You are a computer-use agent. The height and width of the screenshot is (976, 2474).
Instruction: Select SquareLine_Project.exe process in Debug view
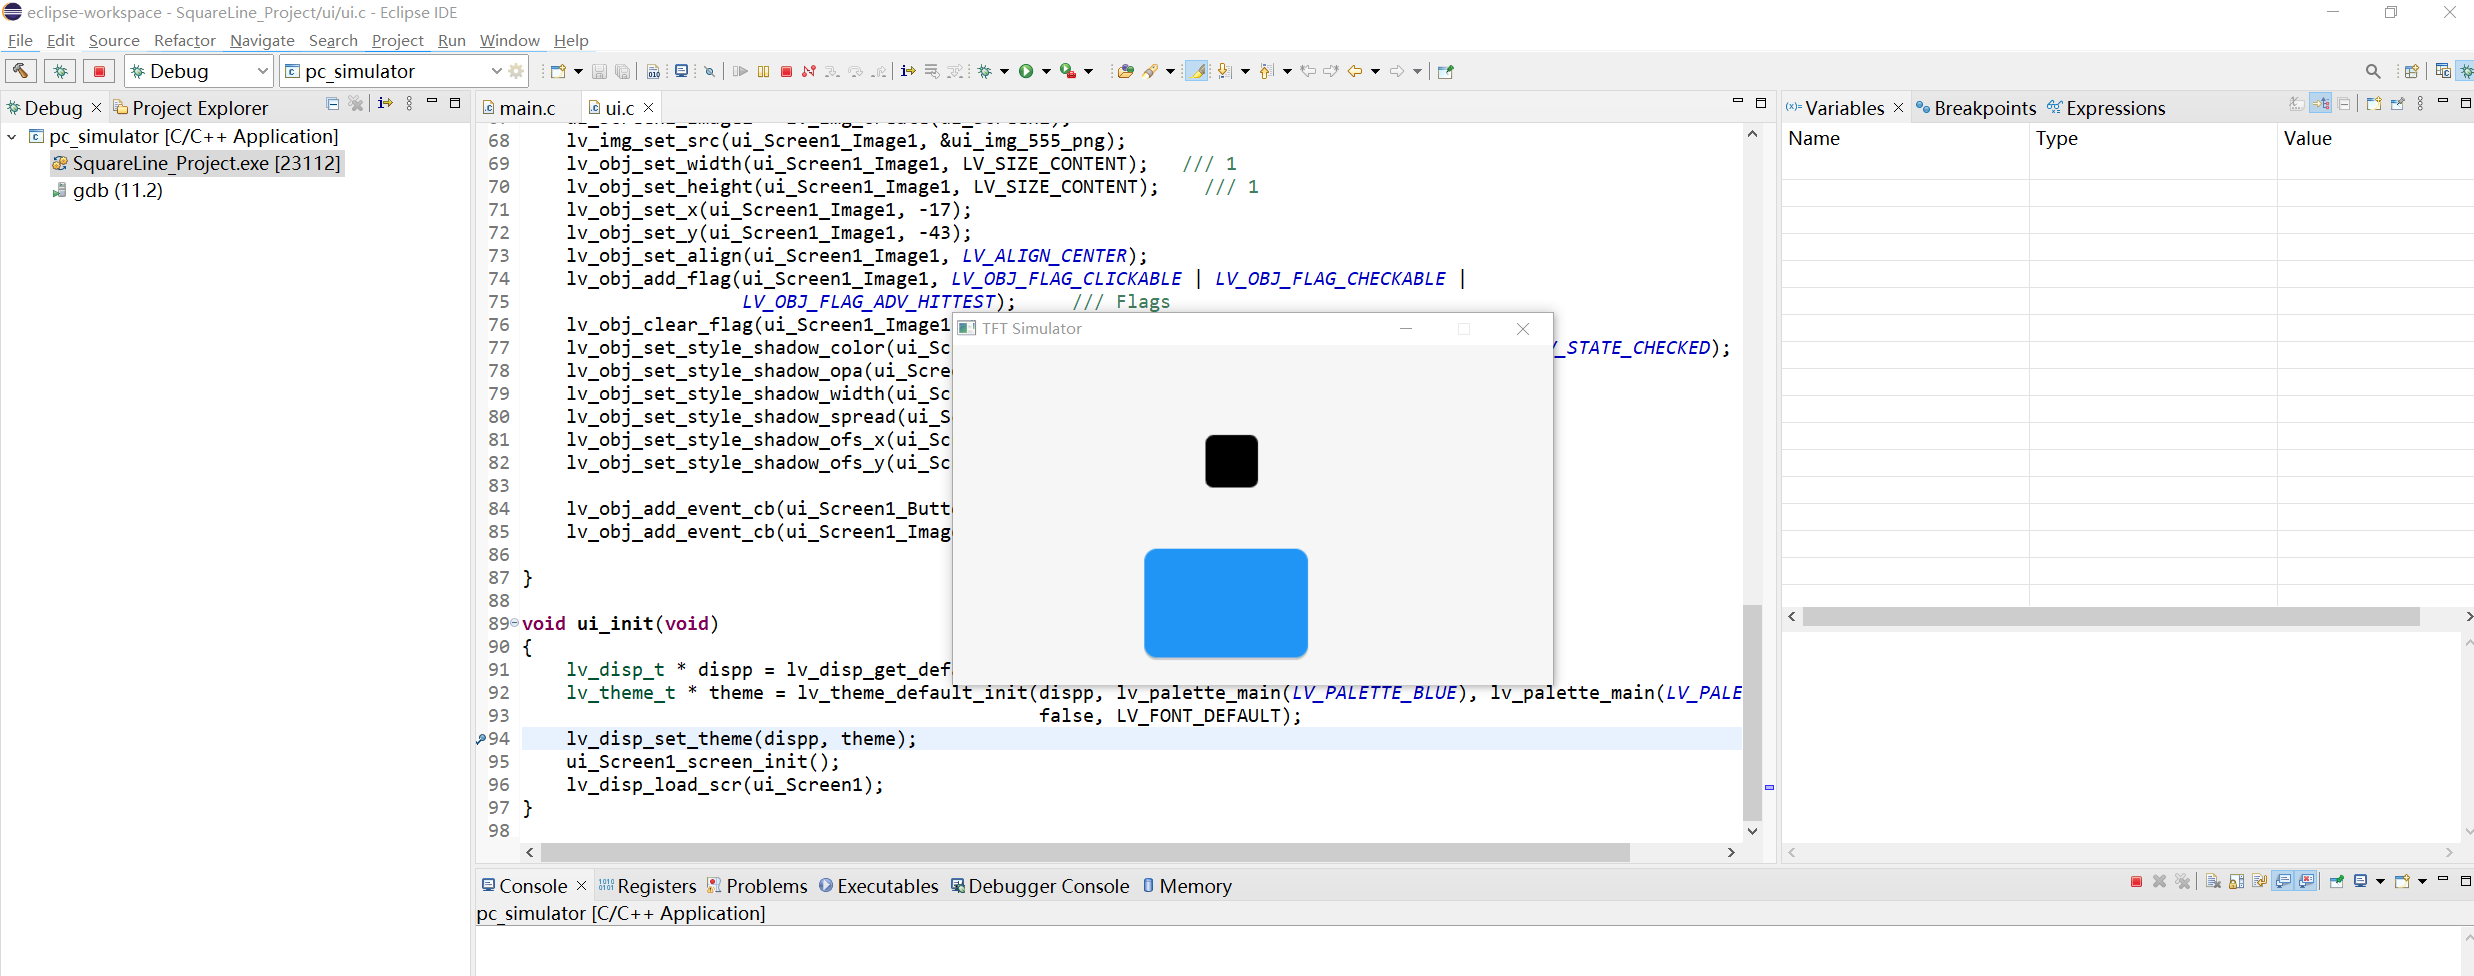pos(197,163)
